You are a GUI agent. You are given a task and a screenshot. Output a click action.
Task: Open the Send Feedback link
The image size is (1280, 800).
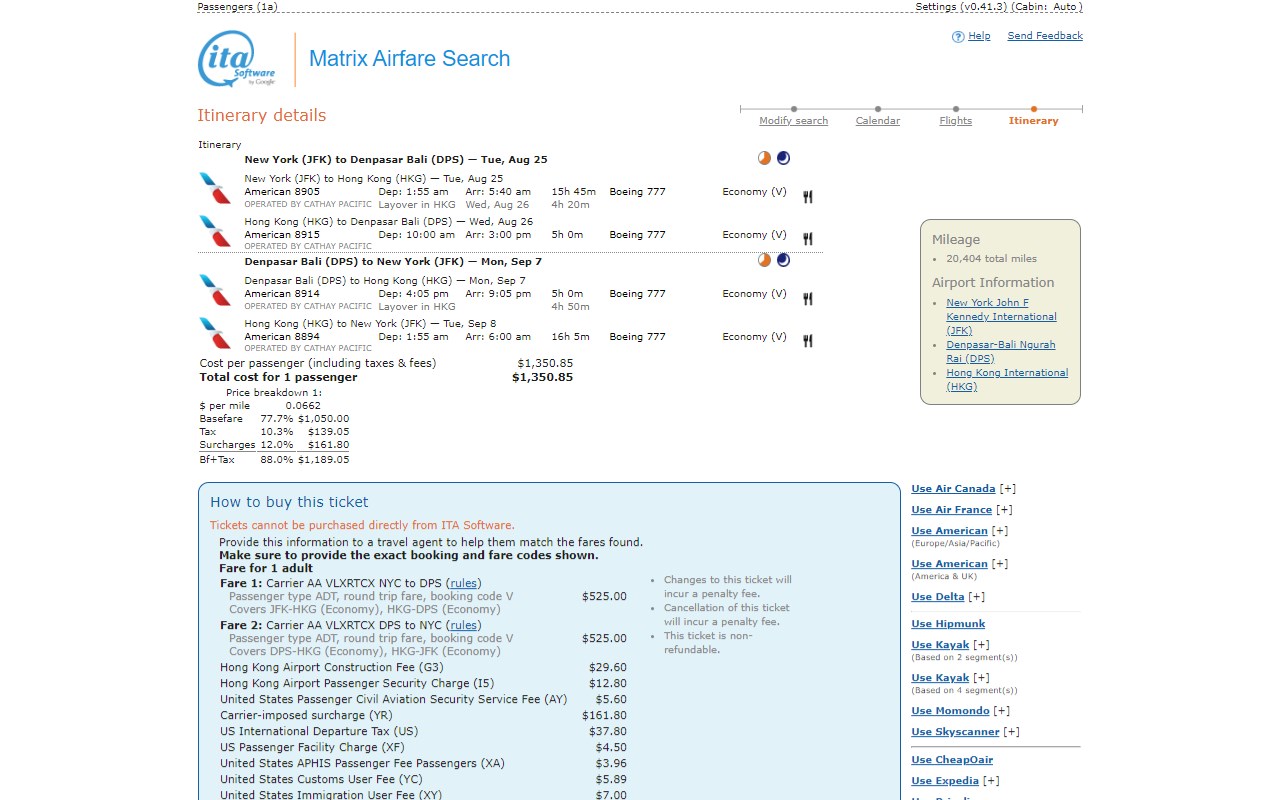tap(1045, 36)
